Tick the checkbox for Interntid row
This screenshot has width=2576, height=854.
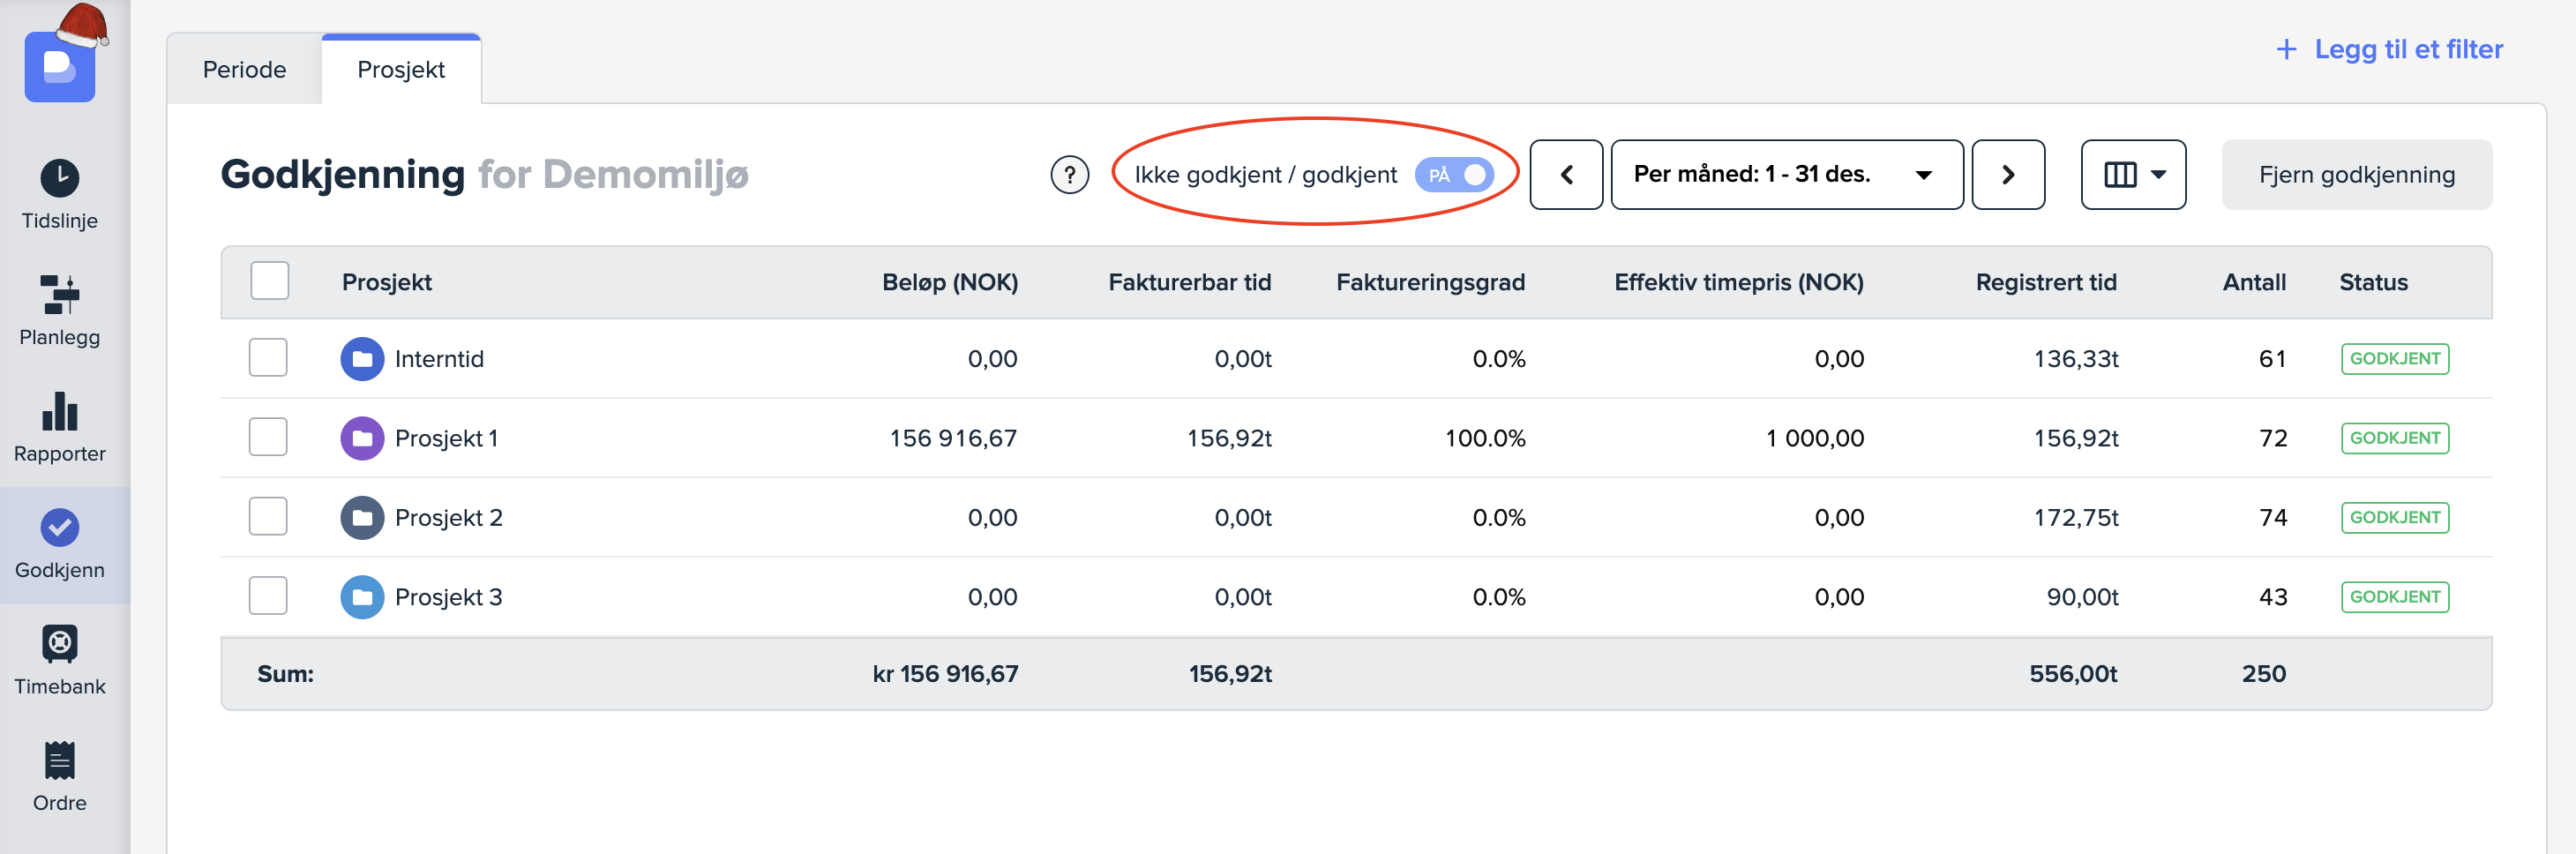point(268,358)
